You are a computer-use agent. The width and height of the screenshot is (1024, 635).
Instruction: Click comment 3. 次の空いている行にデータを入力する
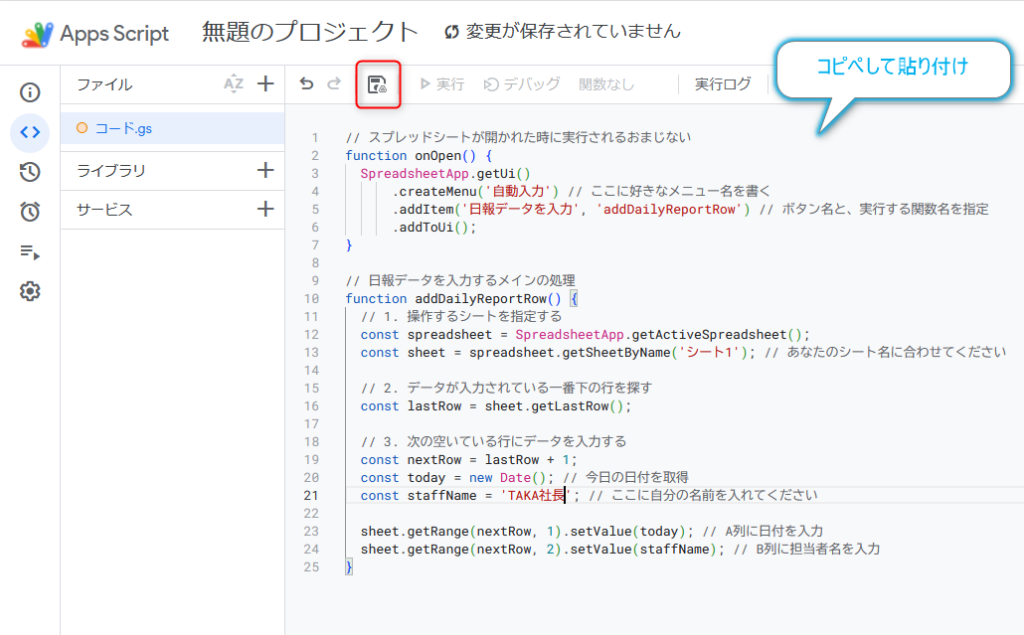[493, 442]
